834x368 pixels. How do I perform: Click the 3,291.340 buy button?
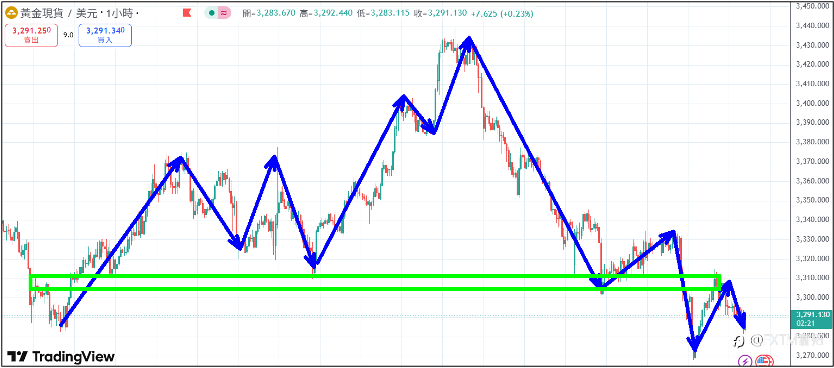click(105, 35)
